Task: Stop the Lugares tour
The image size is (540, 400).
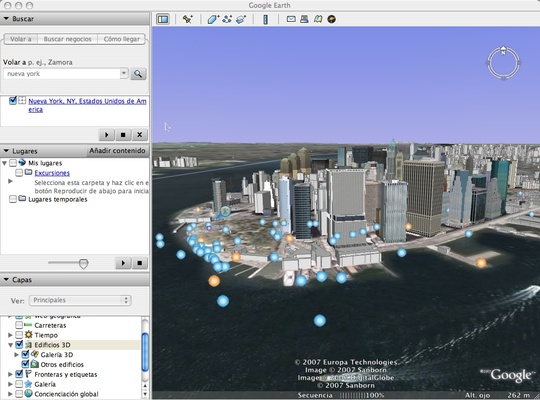Action: [x=139, y=263]
